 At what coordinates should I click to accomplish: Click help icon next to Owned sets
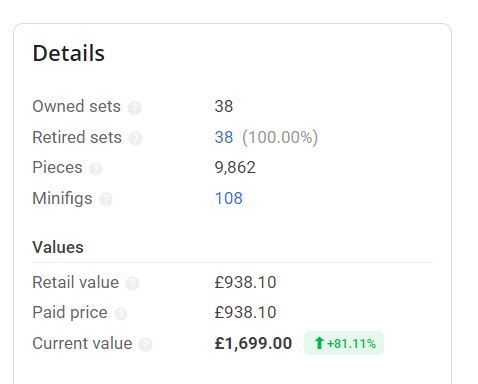[x=135, y=108]
